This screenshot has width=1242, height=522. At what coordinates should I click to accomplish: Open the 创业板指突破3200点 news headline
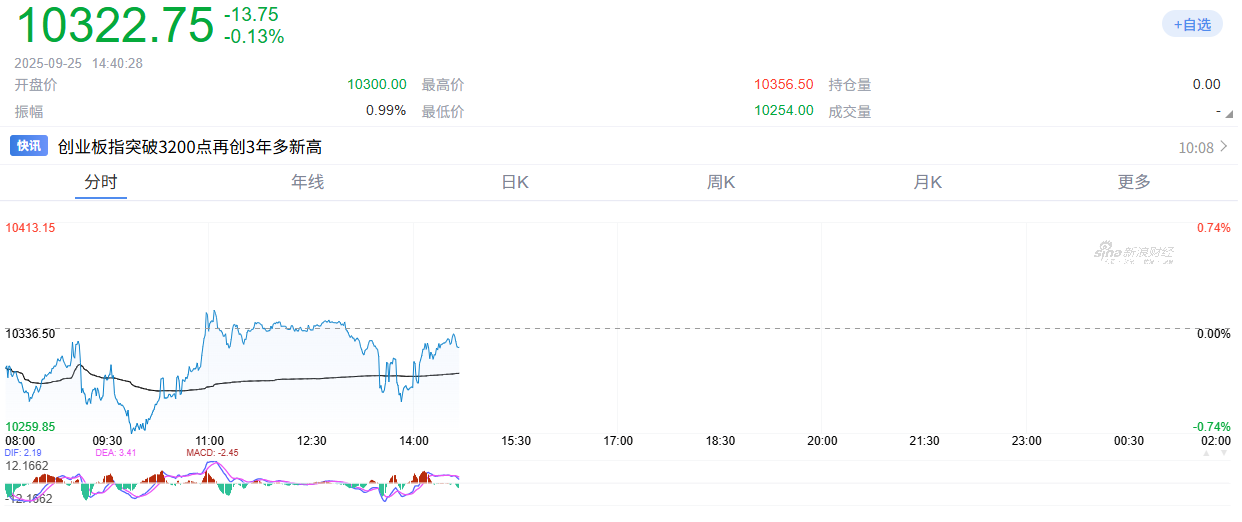pos(190,147)
